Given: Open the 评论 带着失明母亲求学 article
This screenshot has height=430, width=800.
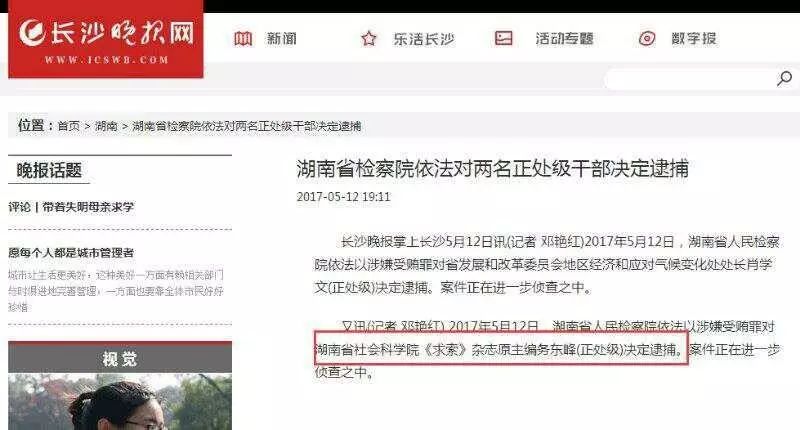Looking at the screenshot, I should pos(71,207).
